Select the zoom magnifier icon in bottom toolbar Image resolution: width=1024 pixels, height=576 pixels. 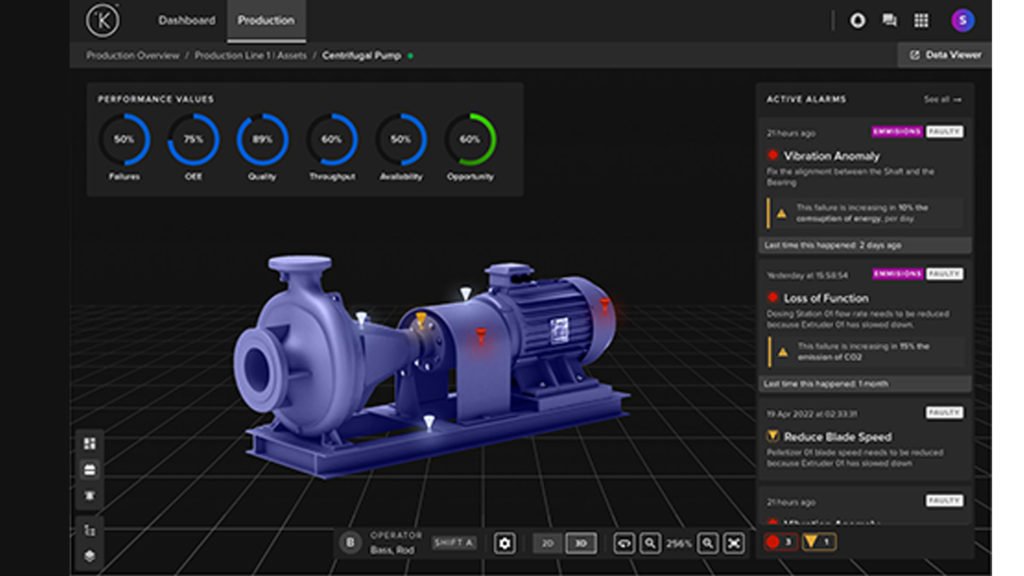(x=648, y=543)
